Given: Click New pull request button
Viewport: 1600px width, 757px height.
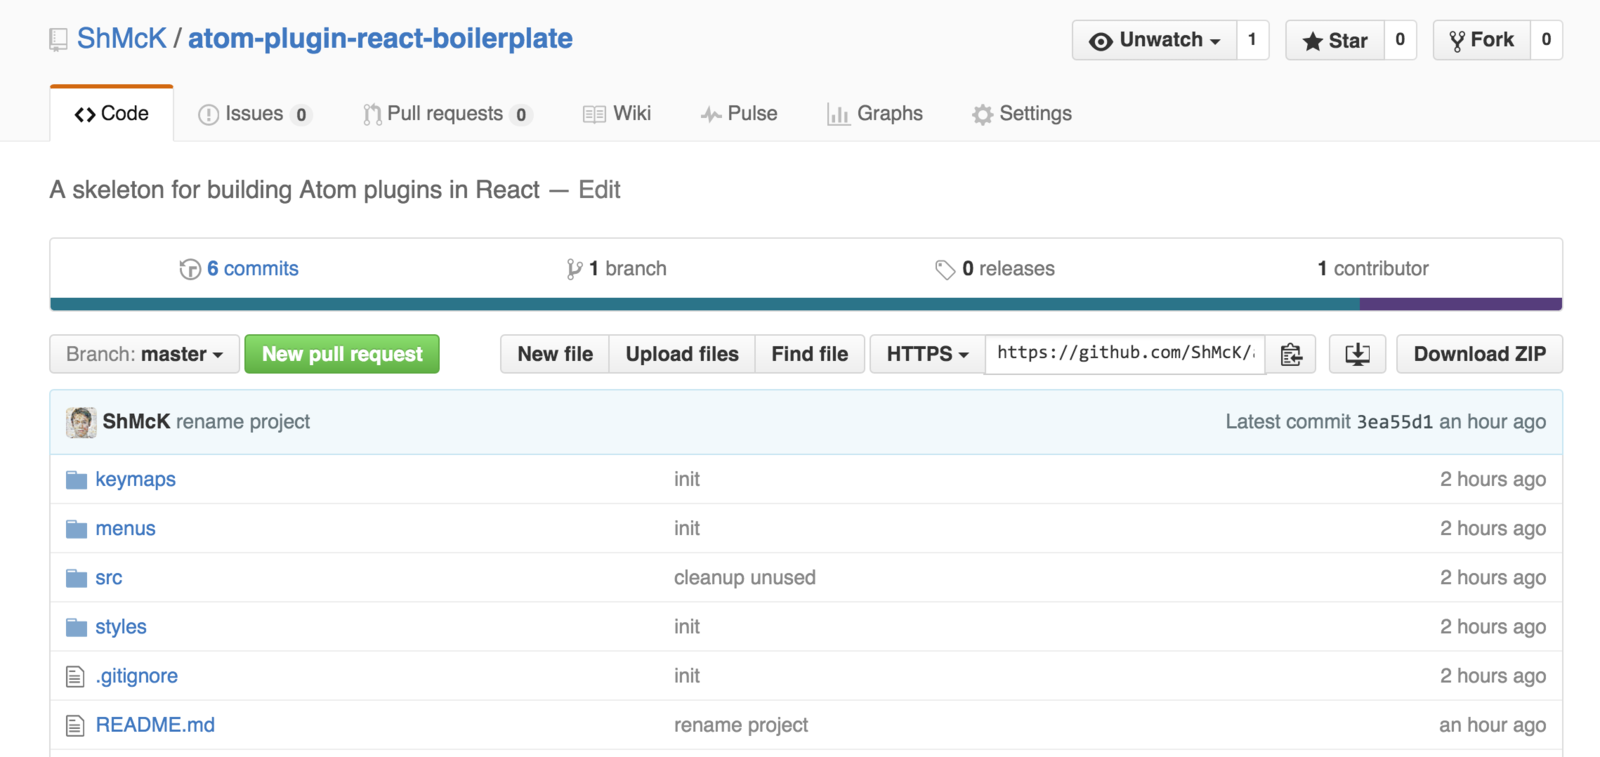Looking at the screenshot, I should (342, 354).
